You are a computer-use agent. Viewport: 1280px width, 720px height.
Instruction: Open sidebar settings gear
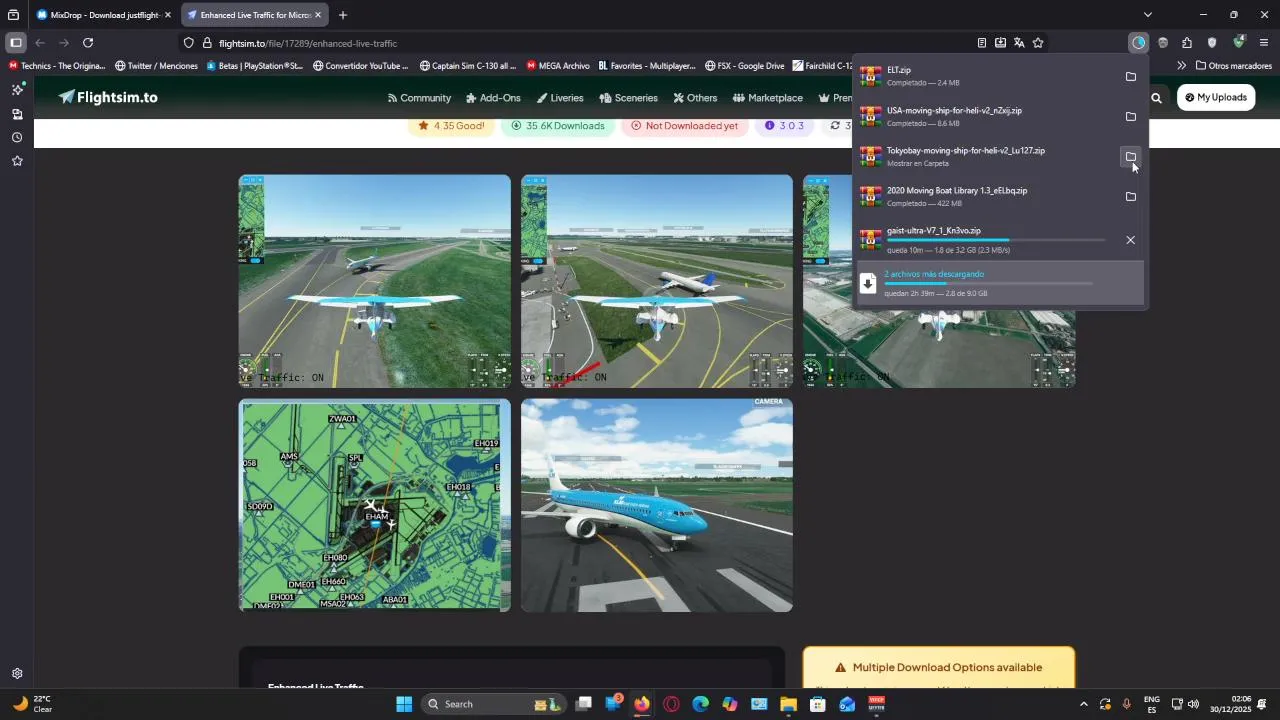click(17, 674)
